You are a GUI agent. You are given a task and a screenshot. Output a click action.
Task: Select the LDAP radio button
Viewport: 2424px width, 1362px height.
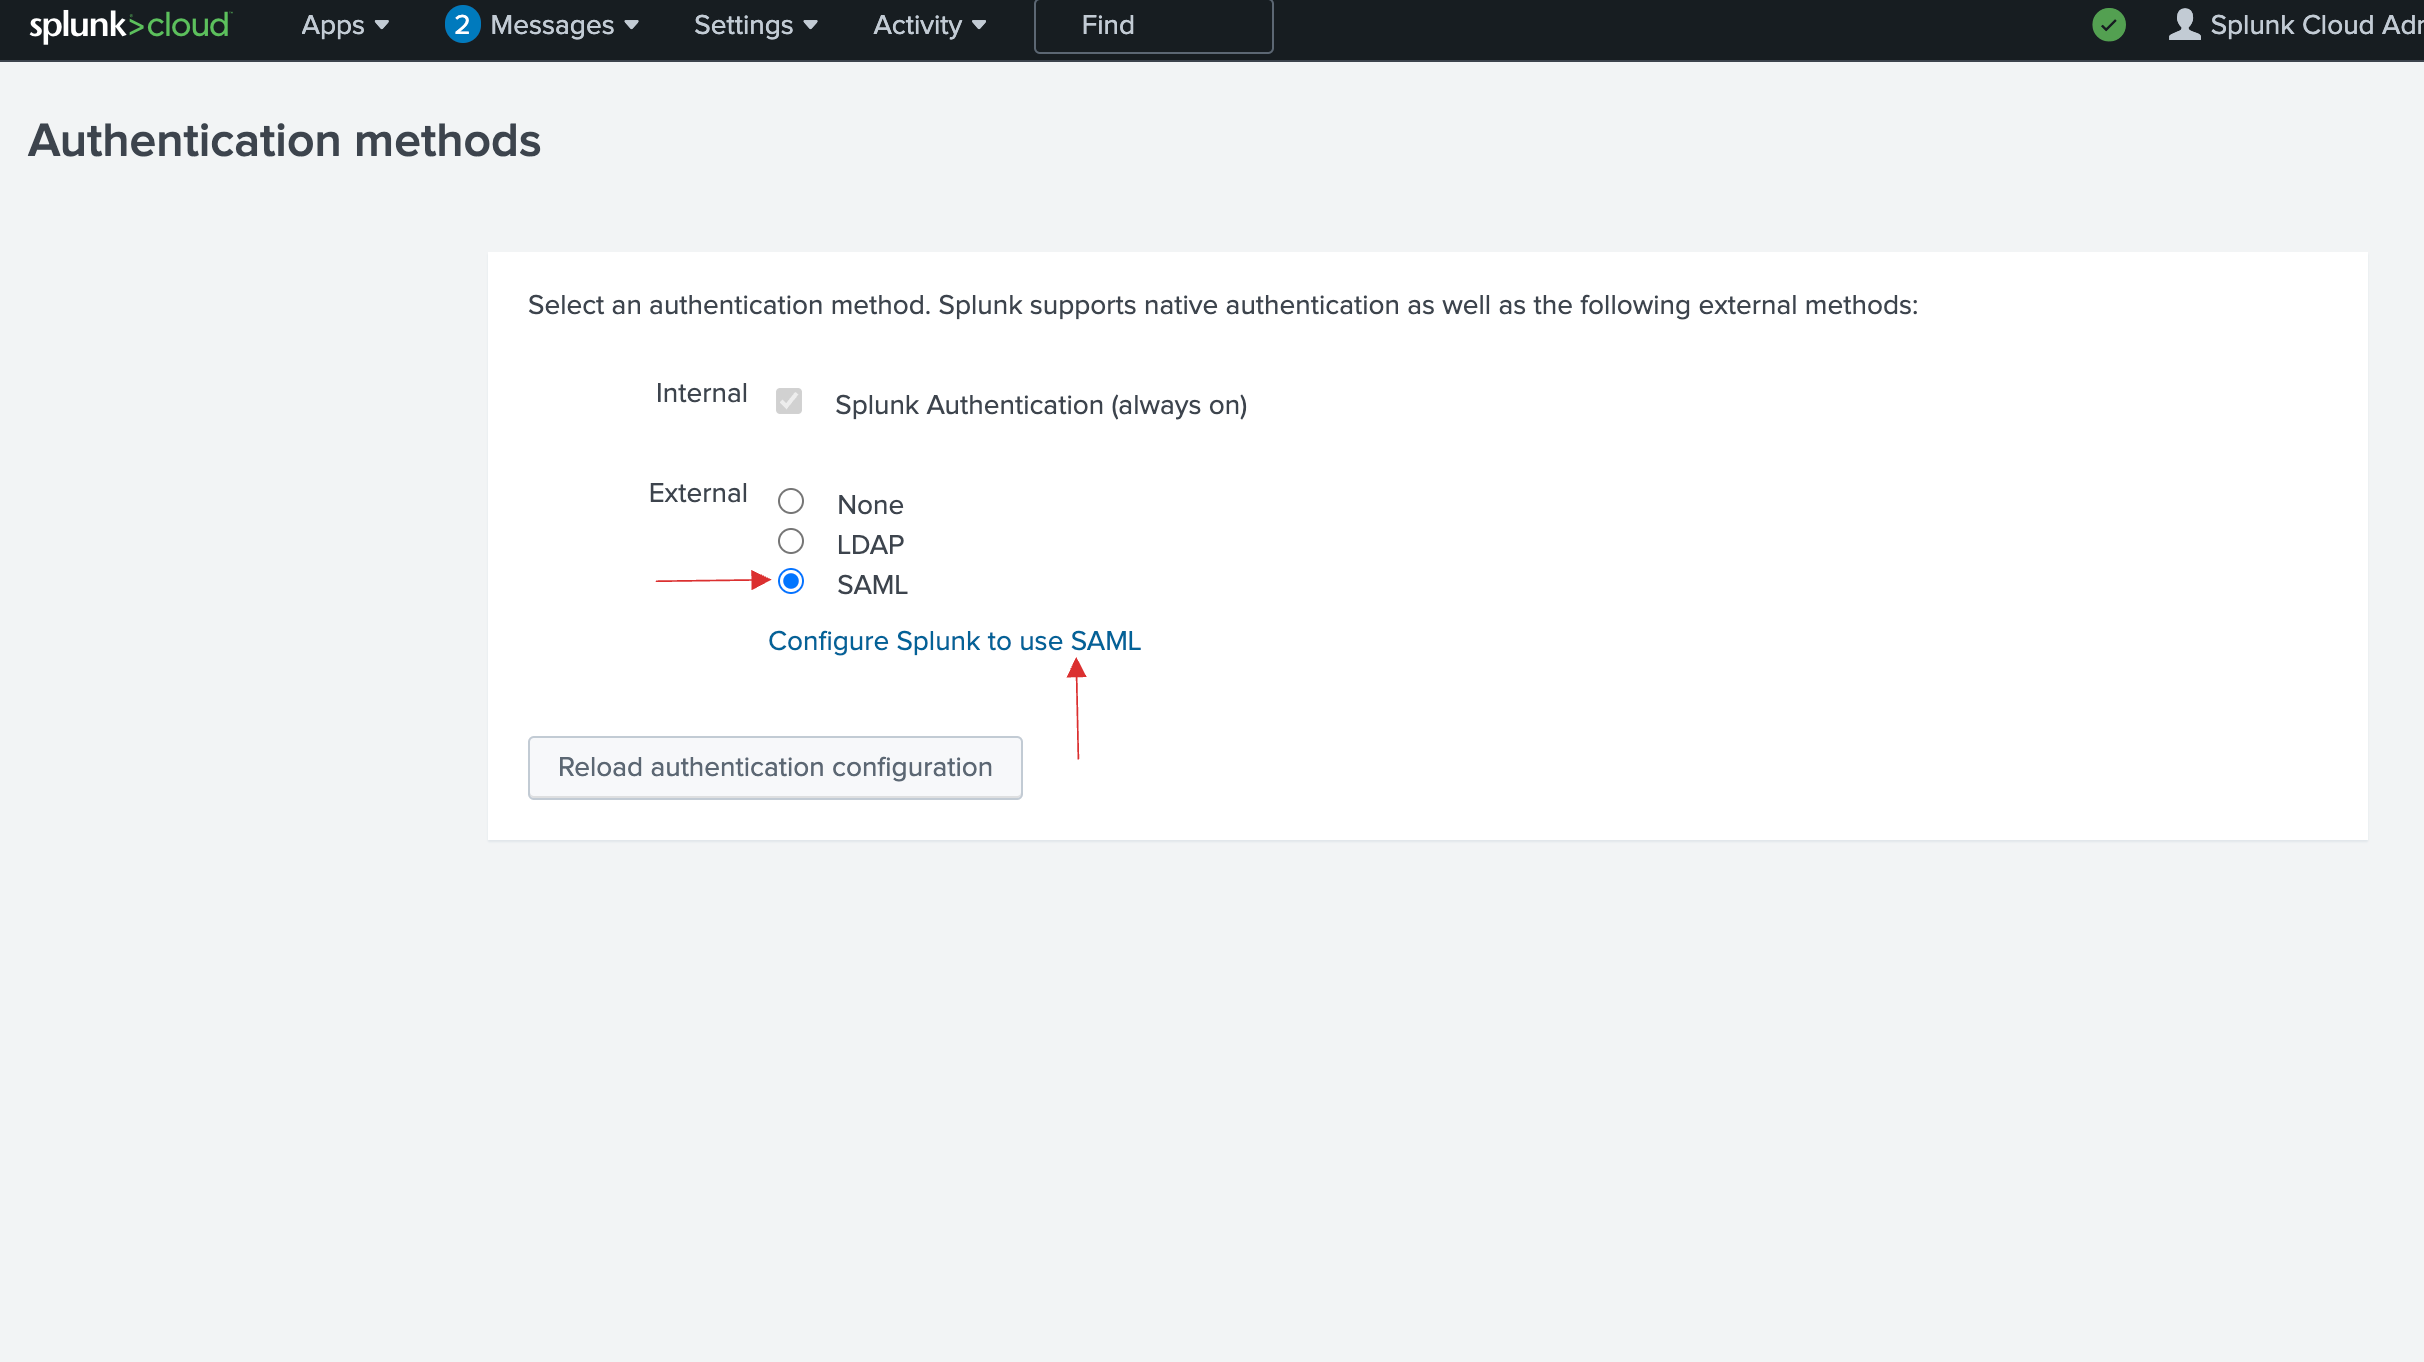tap(791, 541)
